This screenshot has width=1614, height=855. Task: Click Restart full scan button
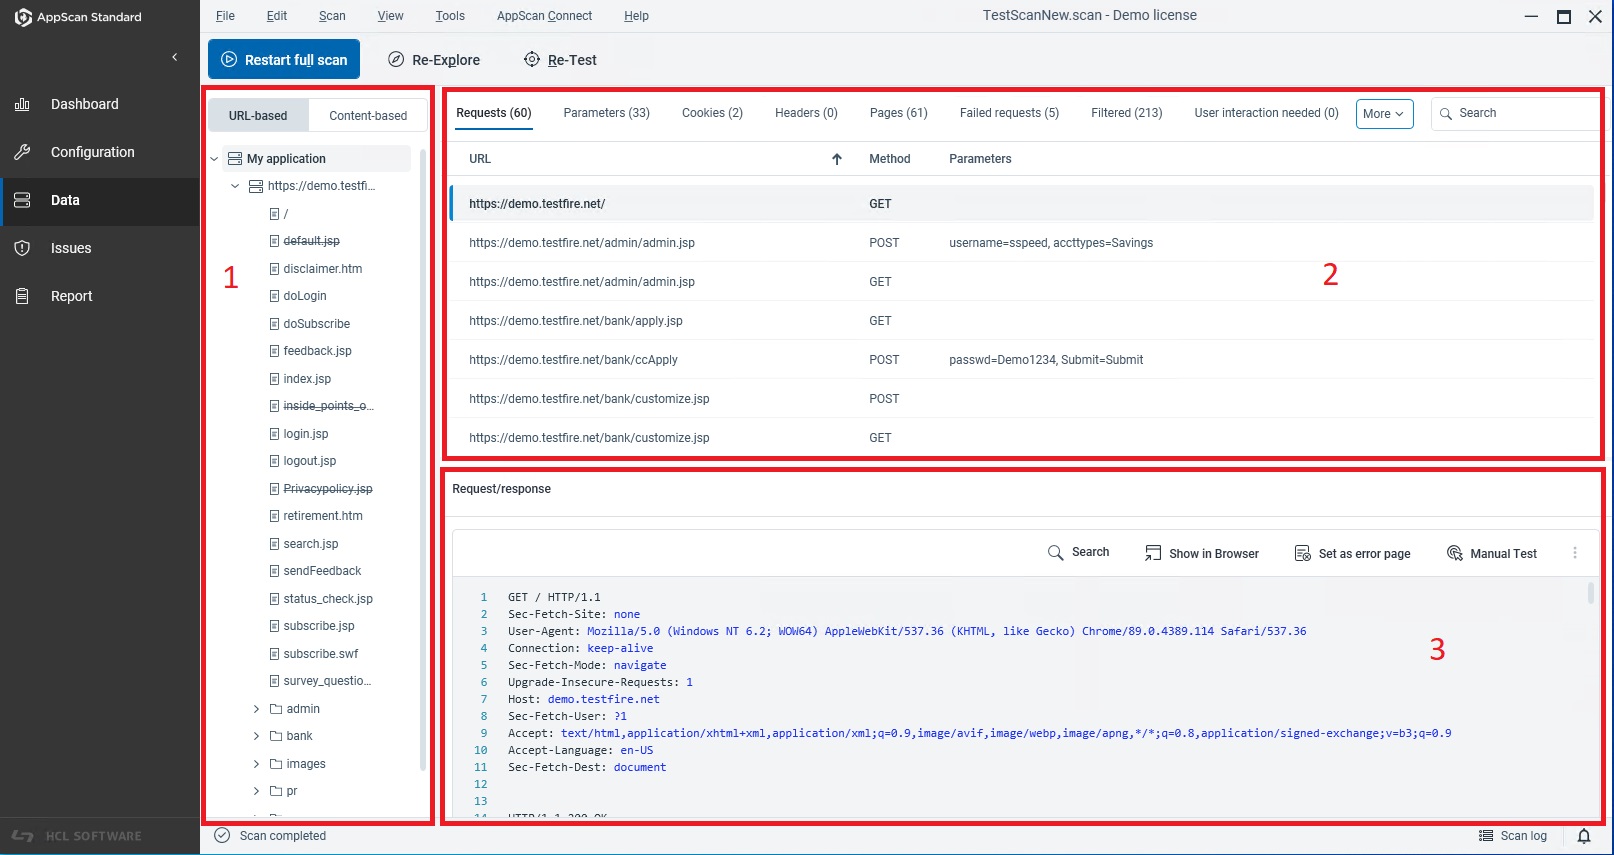(x=284, y=59)
